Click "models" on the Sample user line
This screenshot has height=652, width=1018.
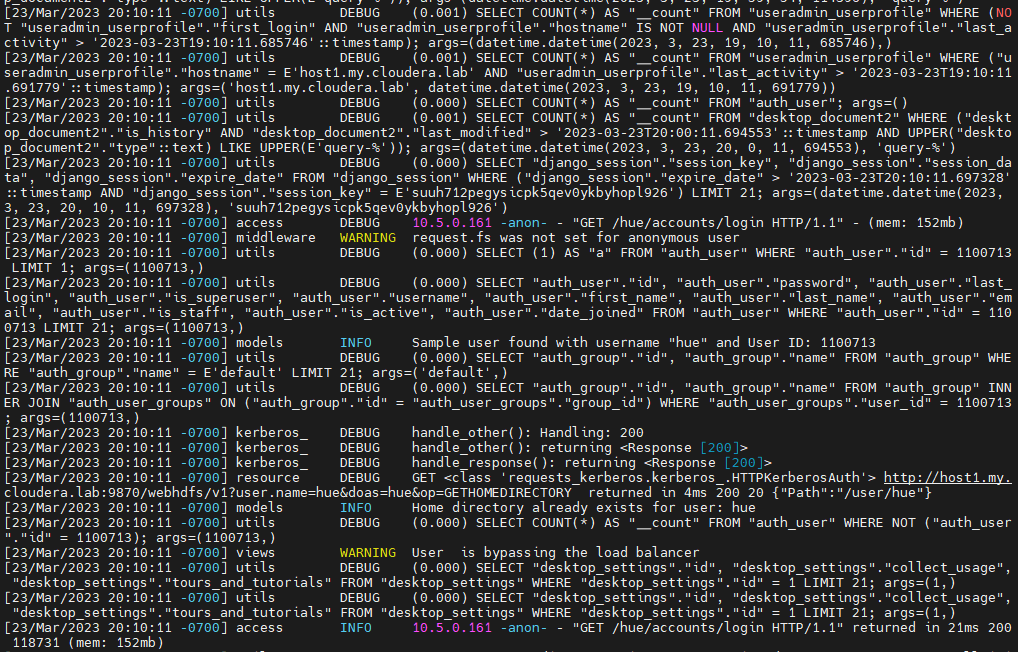pos(259,342)
